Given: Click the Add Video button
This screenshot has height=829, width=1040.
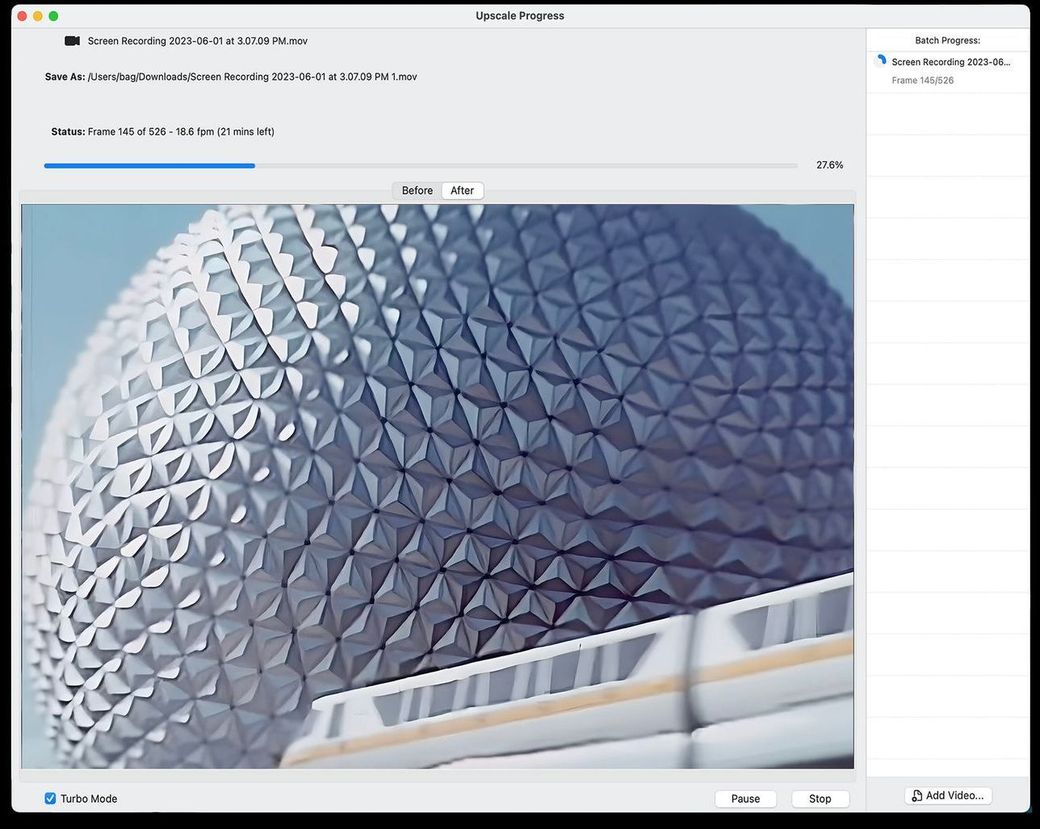Looking at the screenshot, I should [948, 795].
